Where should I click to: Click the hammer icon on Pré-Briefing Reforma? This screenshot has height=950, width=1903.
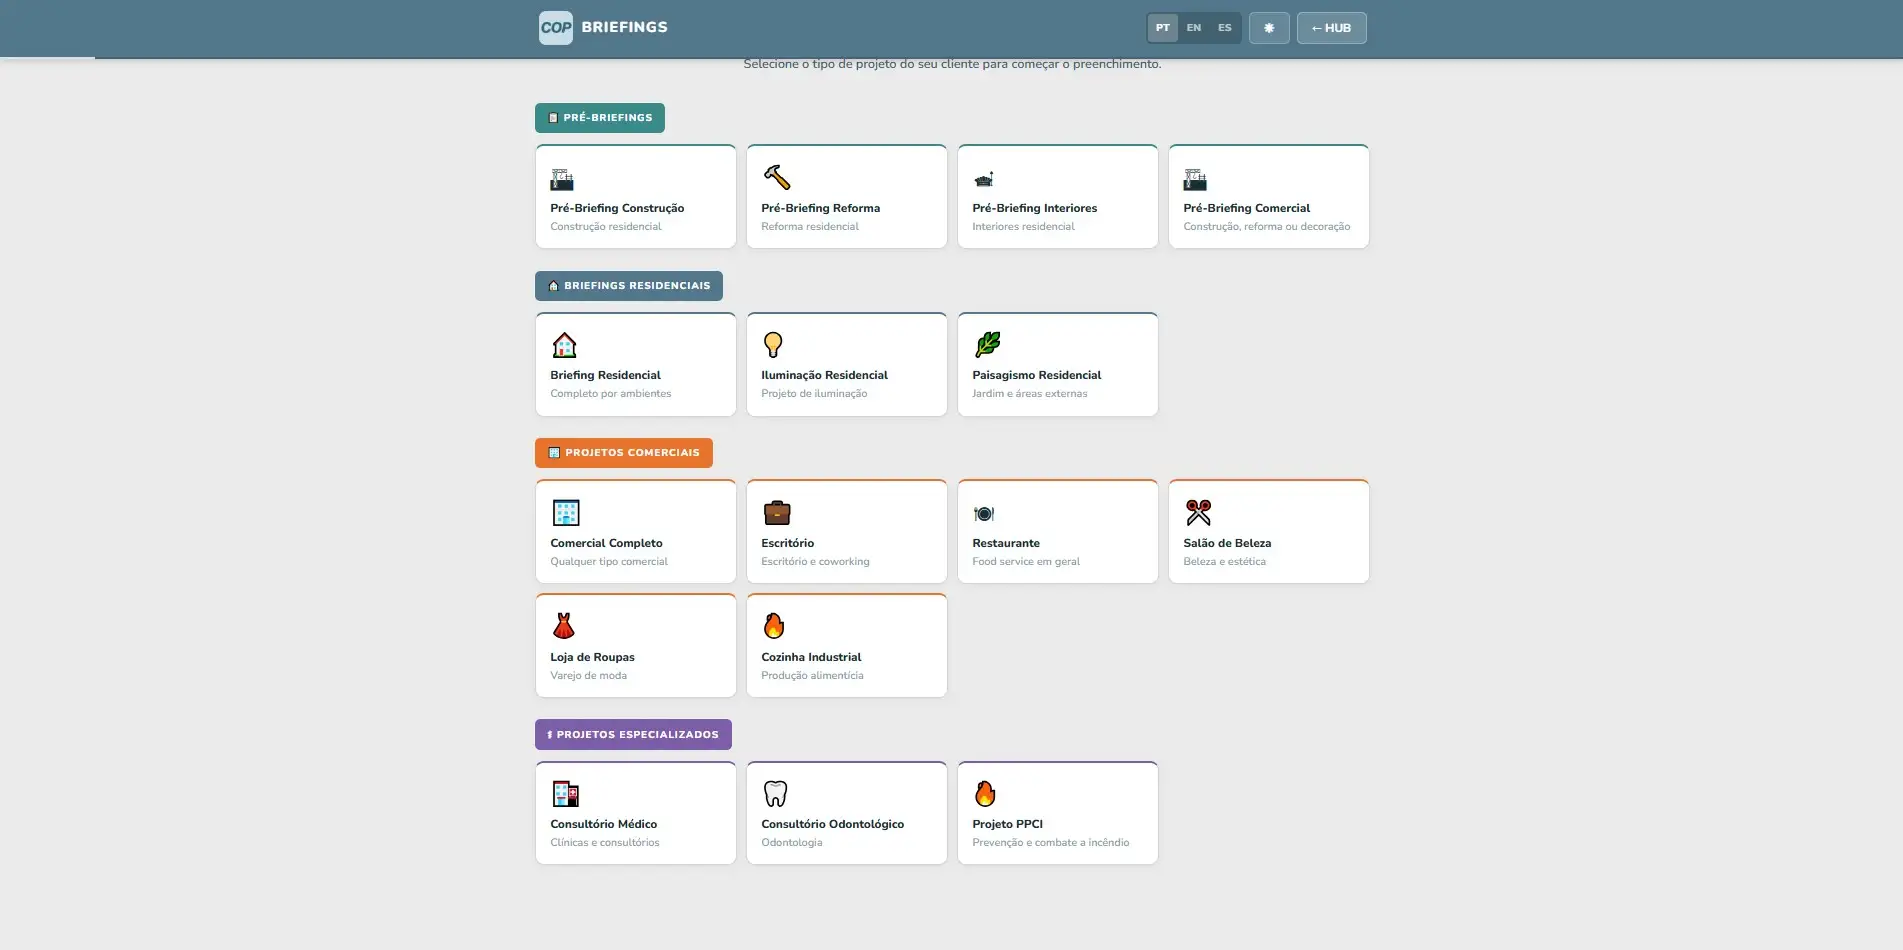[777, 178]
